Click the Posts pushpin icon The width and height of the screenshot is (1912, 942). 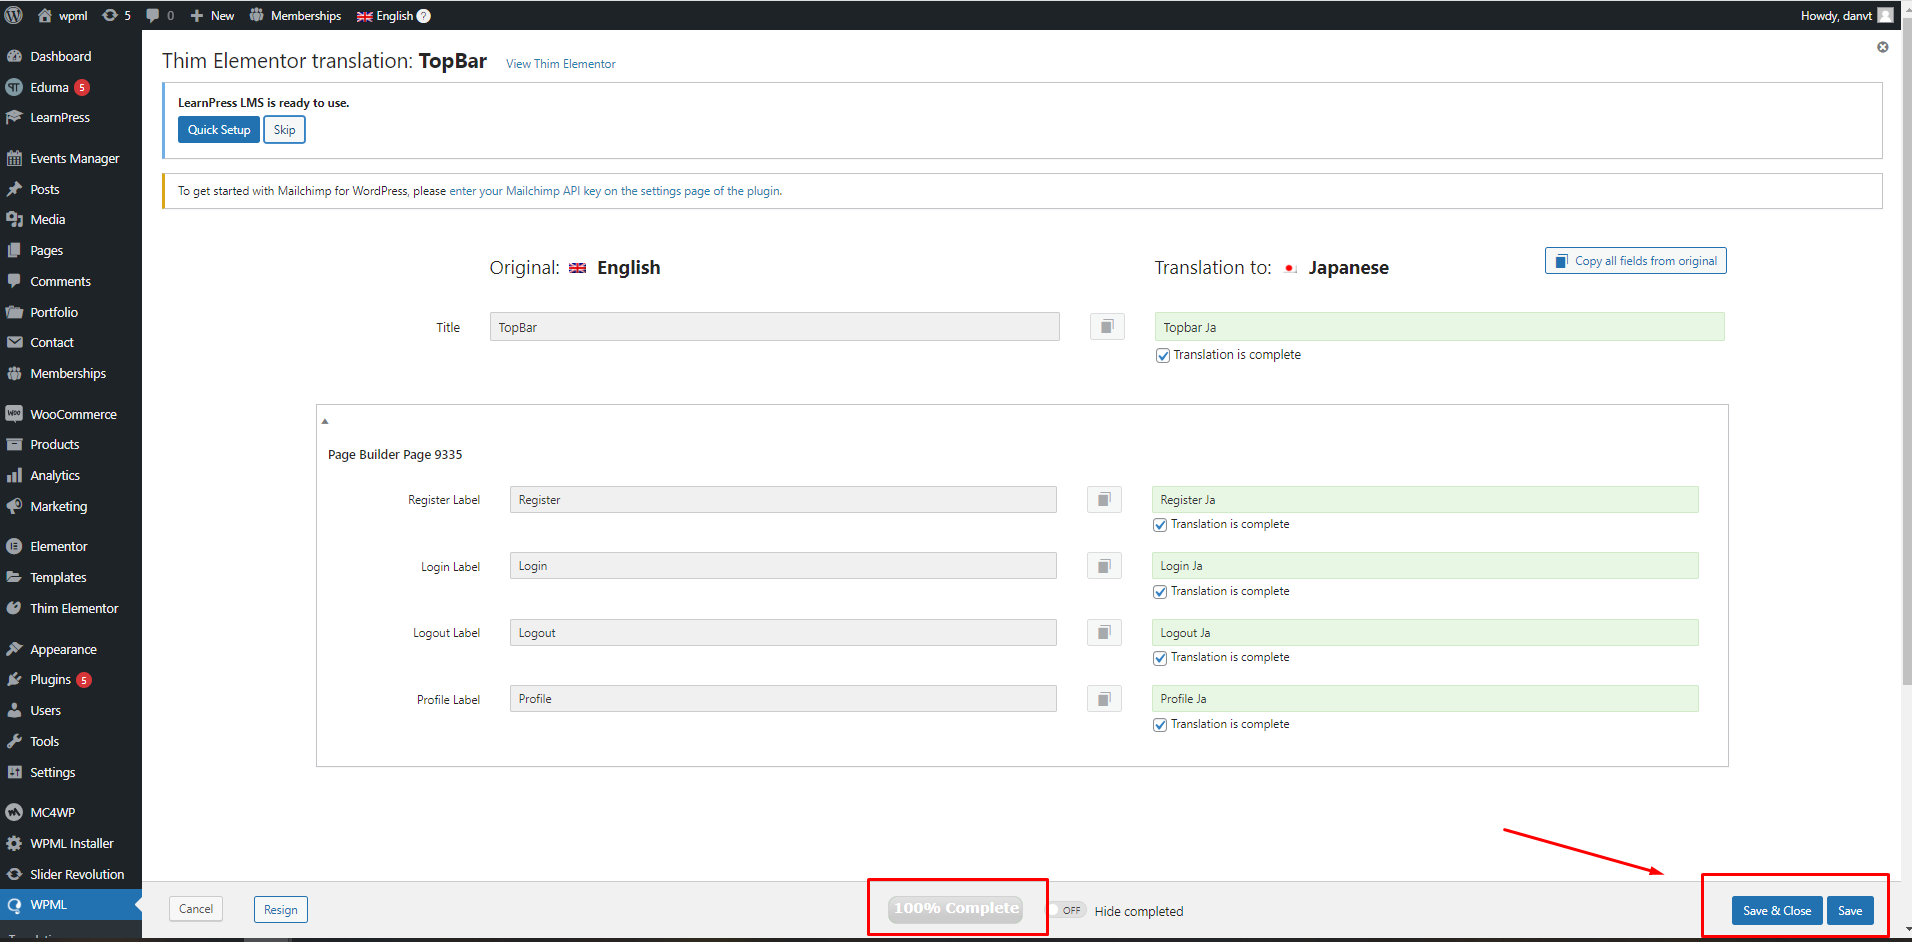tap(14, 189)
